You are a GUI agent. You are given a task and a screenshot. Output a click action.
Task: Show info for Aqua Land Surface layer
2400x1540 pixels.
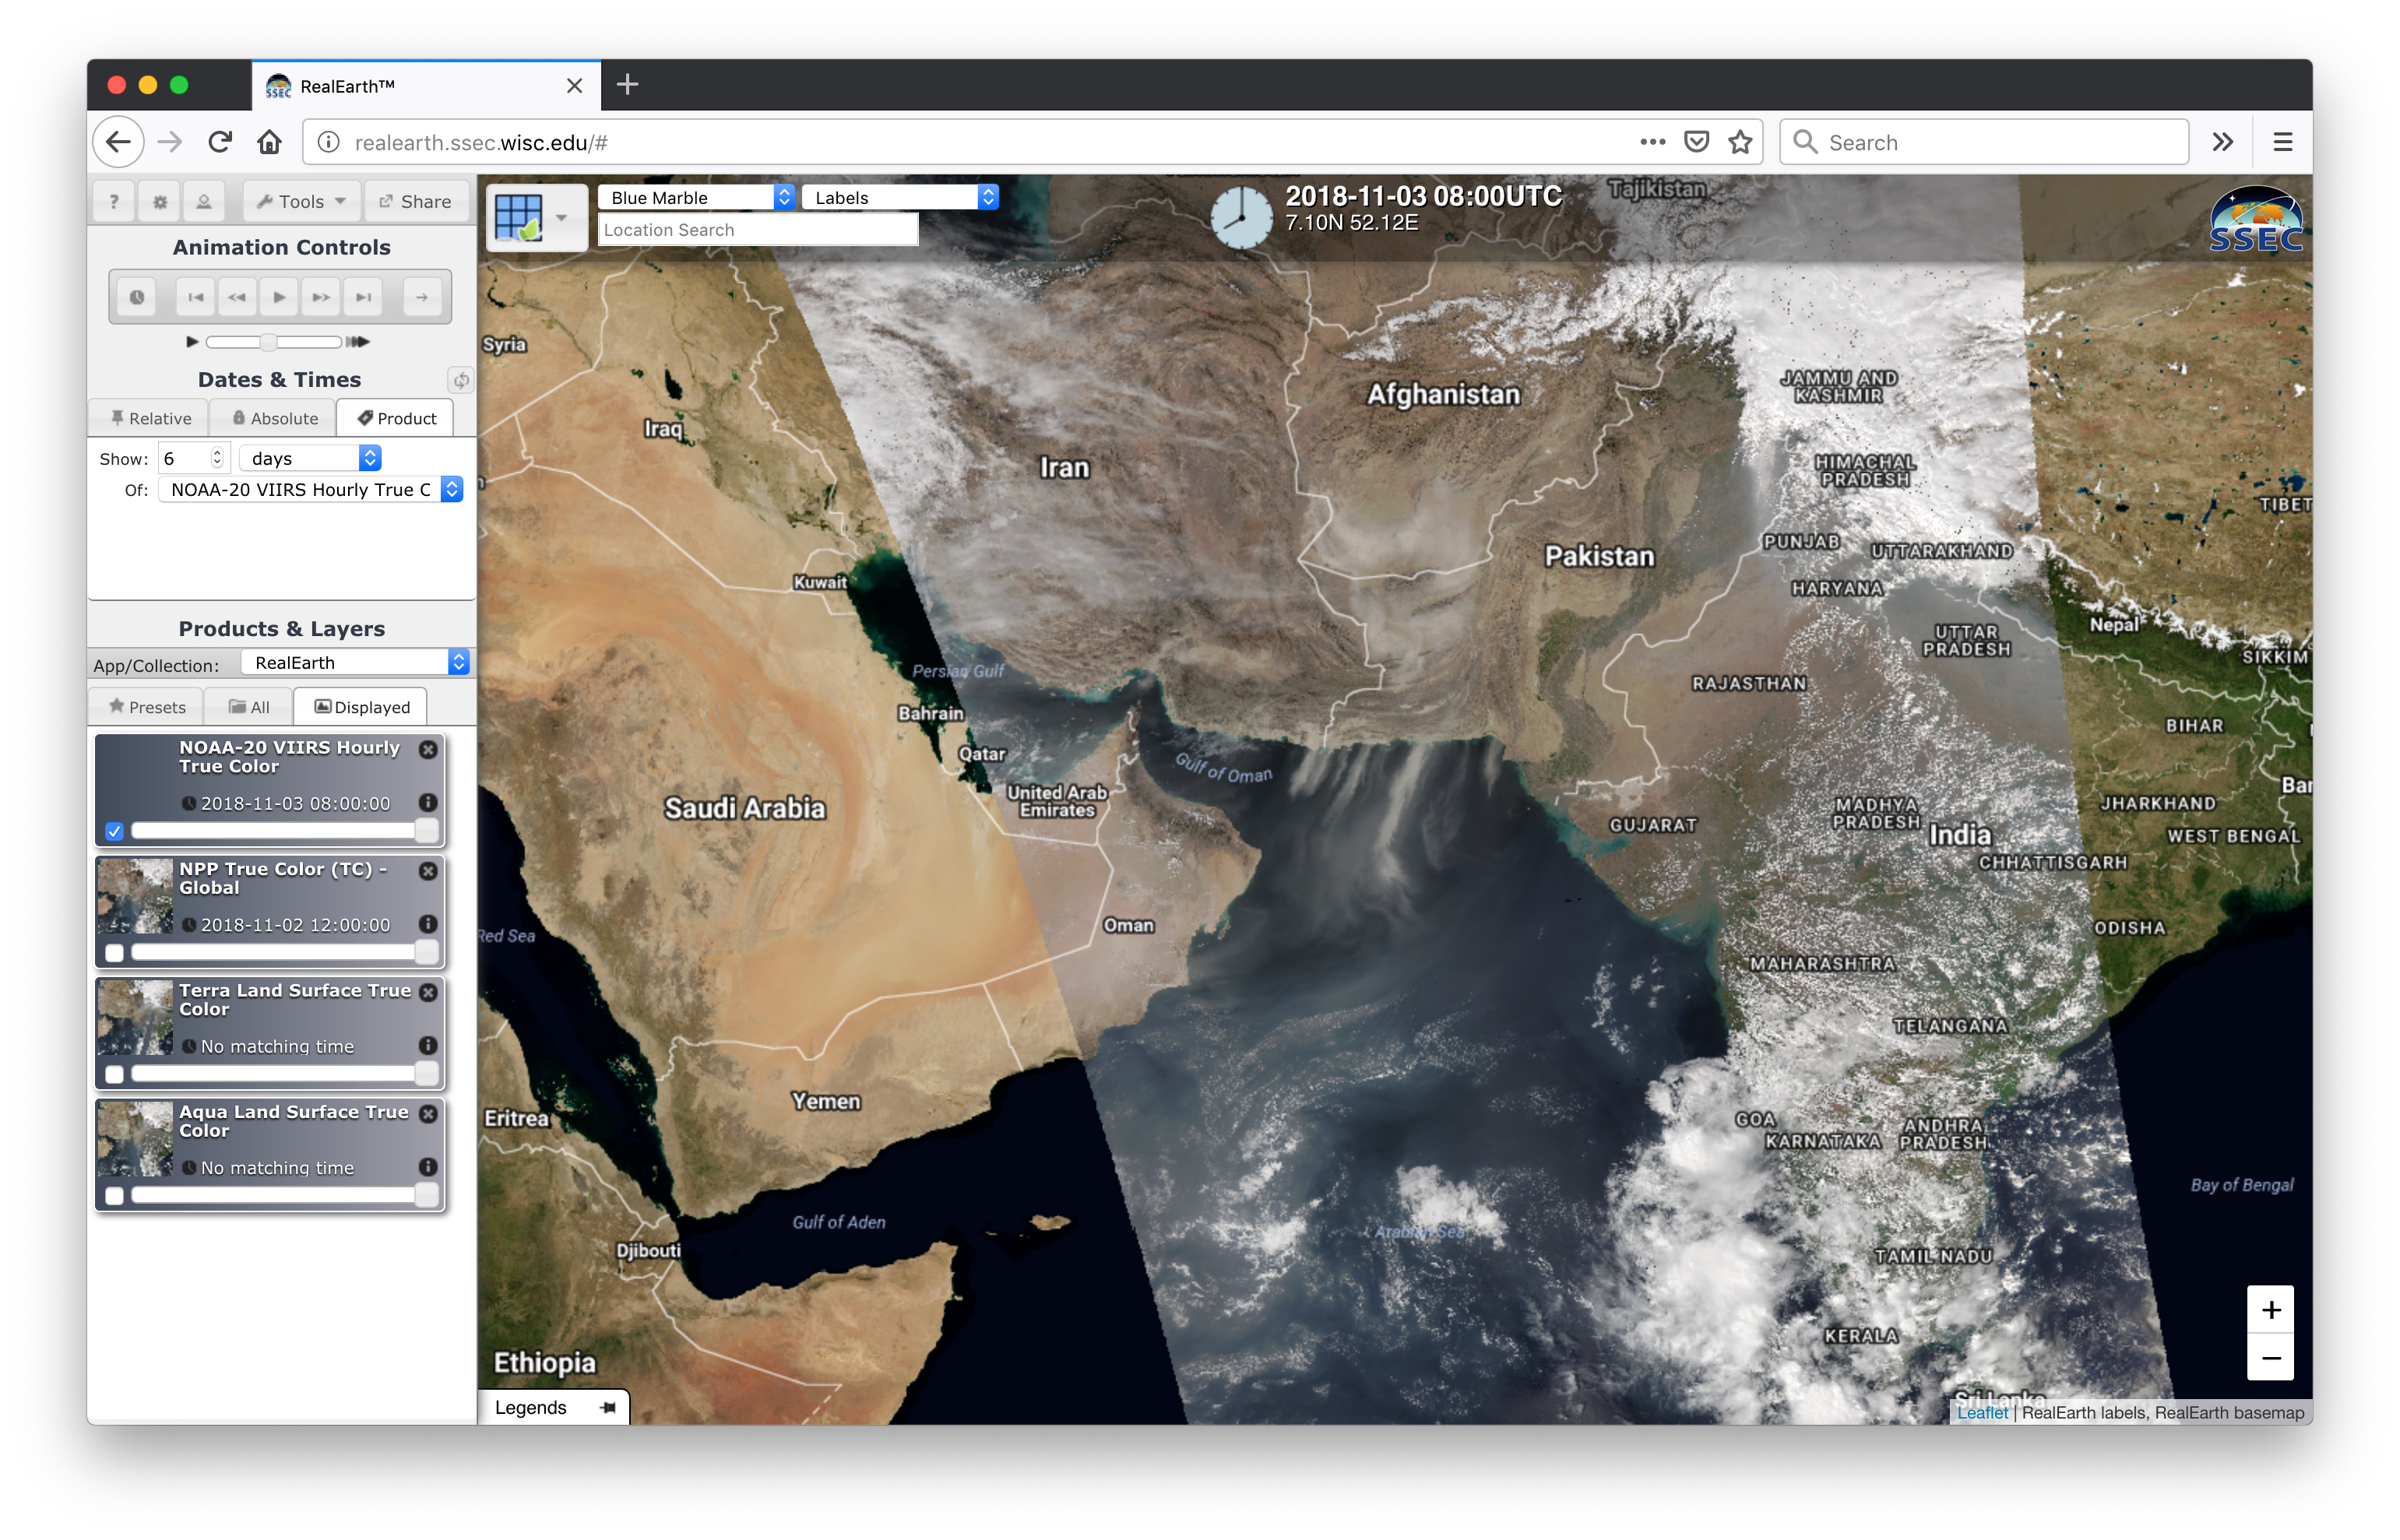click(x=428, y=1166)
